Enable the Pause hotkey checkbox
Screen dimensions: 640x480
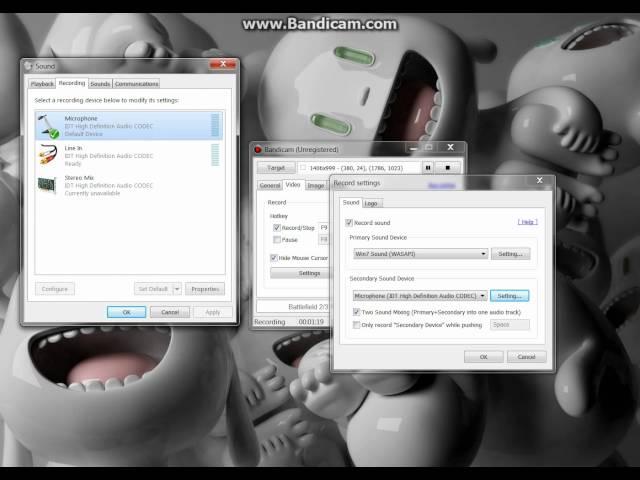277,240
